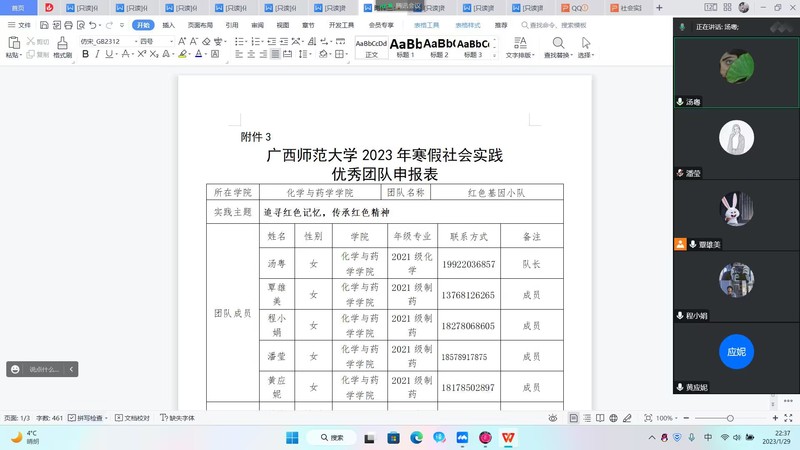
Task: Click the Clear formatting eraser icon
Action: coord(206,41)
